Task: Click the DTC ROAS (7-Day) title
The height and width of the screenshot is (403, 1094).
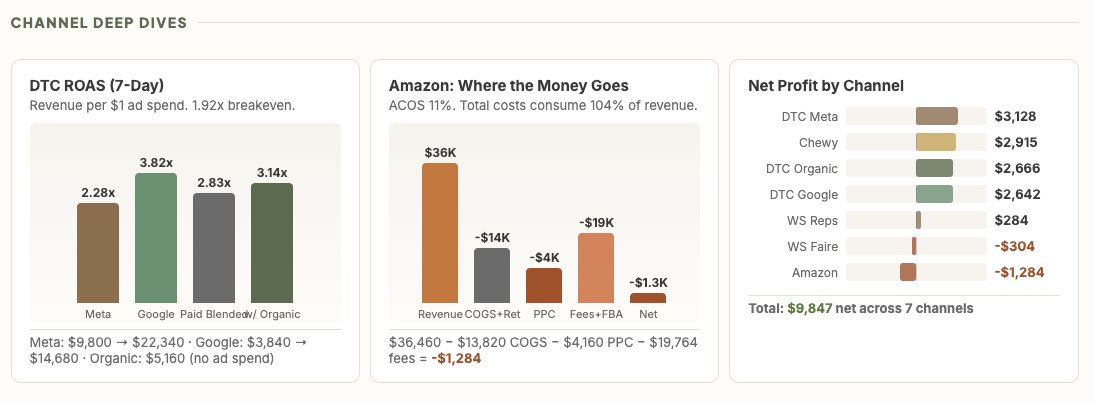Action: point(97,86)
